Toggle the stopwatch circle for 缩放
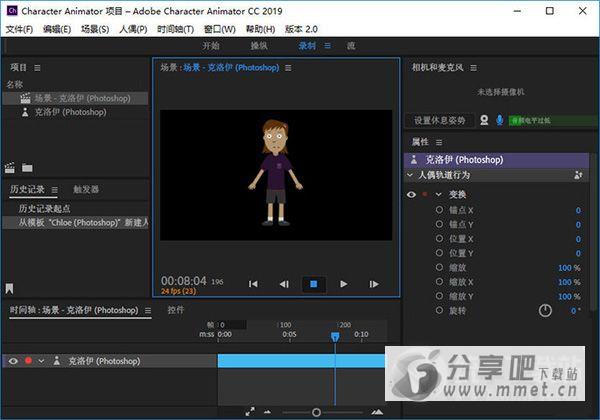The height and width of the screenshot is (420, 600). [x=439, y=267]
